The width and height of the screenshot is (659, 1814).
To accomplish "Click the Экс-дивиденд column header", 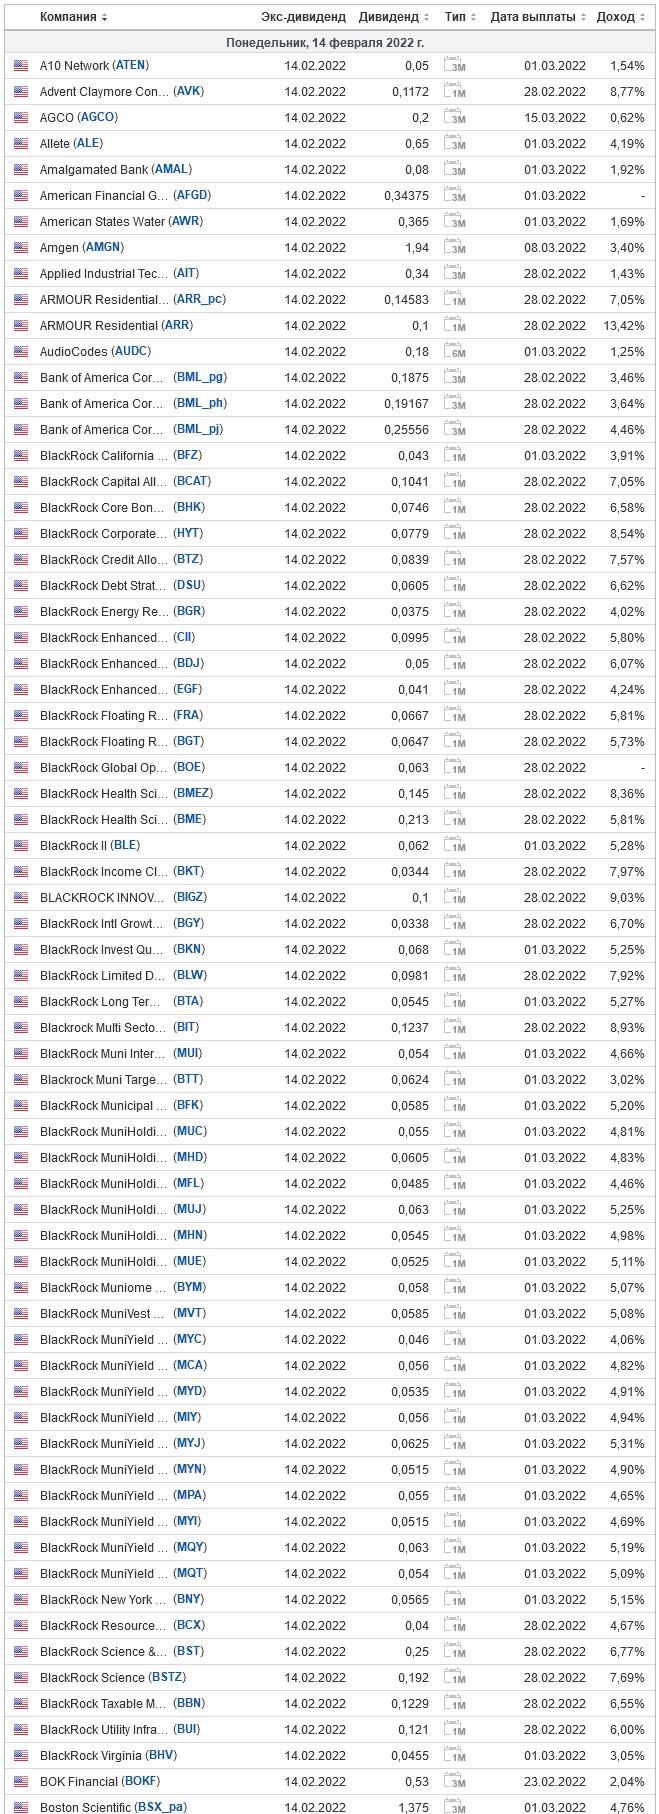I will point(303,17).
